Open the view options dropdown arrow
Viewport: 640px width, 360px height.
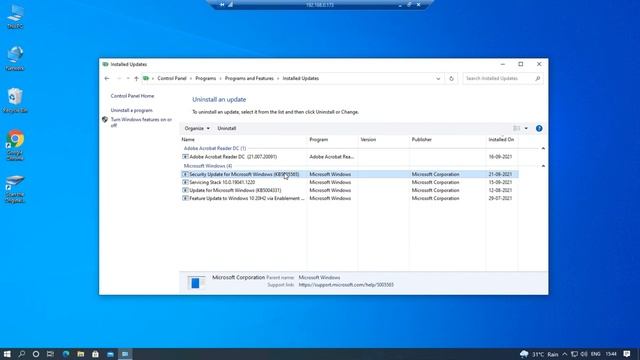[x=526, y=128]
